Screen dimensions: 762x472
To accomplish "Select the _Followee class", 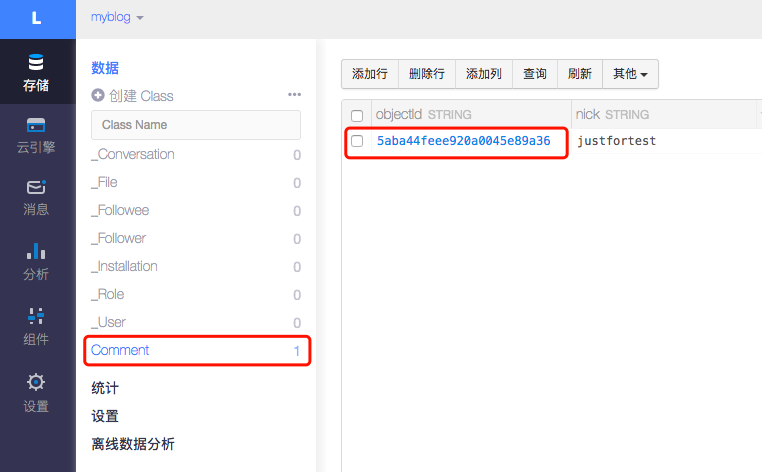I will tap(196, 210).
